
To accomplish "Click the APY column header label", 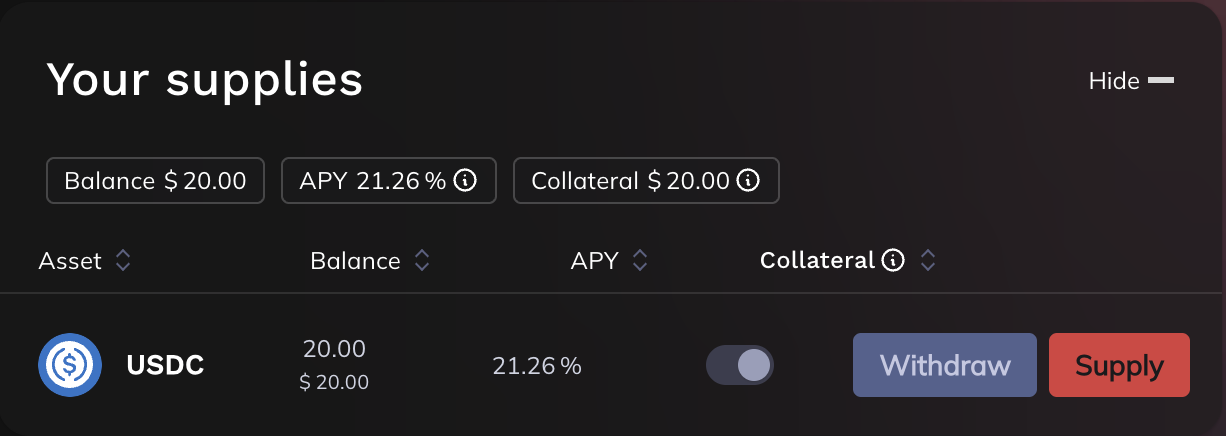I will pyautogui.click(x=594, y=261).
